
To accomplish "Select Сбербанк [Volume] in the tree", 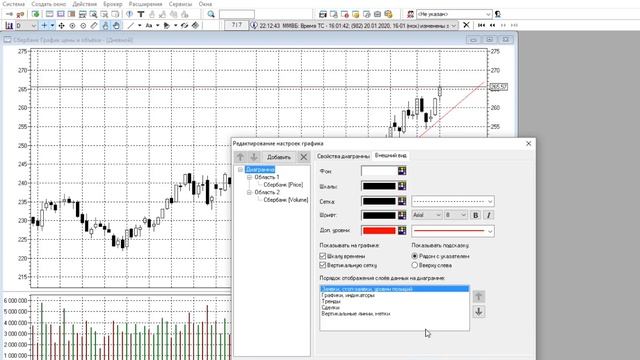I will point(286,200).
